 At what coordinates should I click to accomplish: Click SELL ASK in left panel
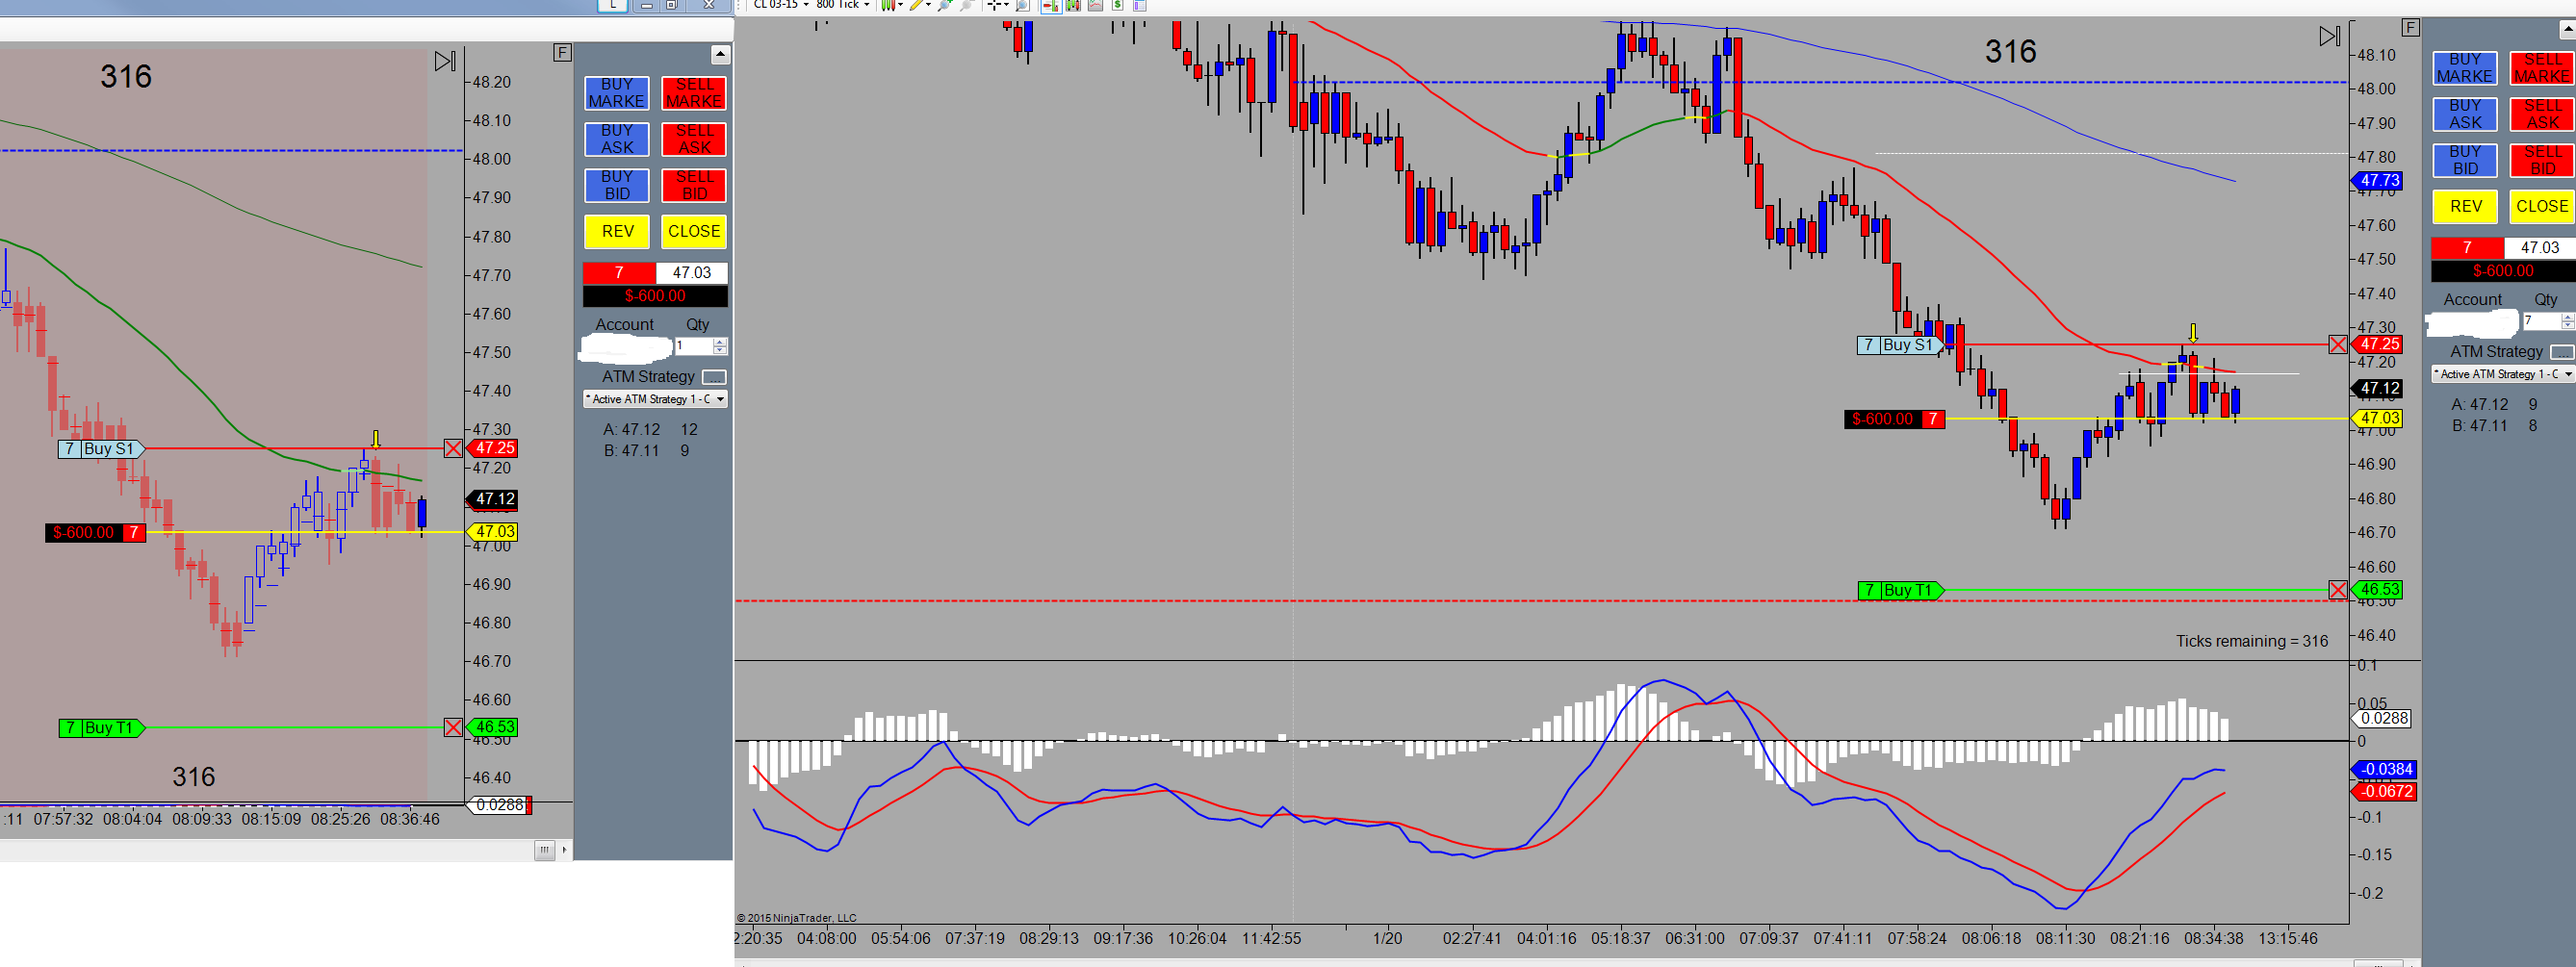coord(694,139)
